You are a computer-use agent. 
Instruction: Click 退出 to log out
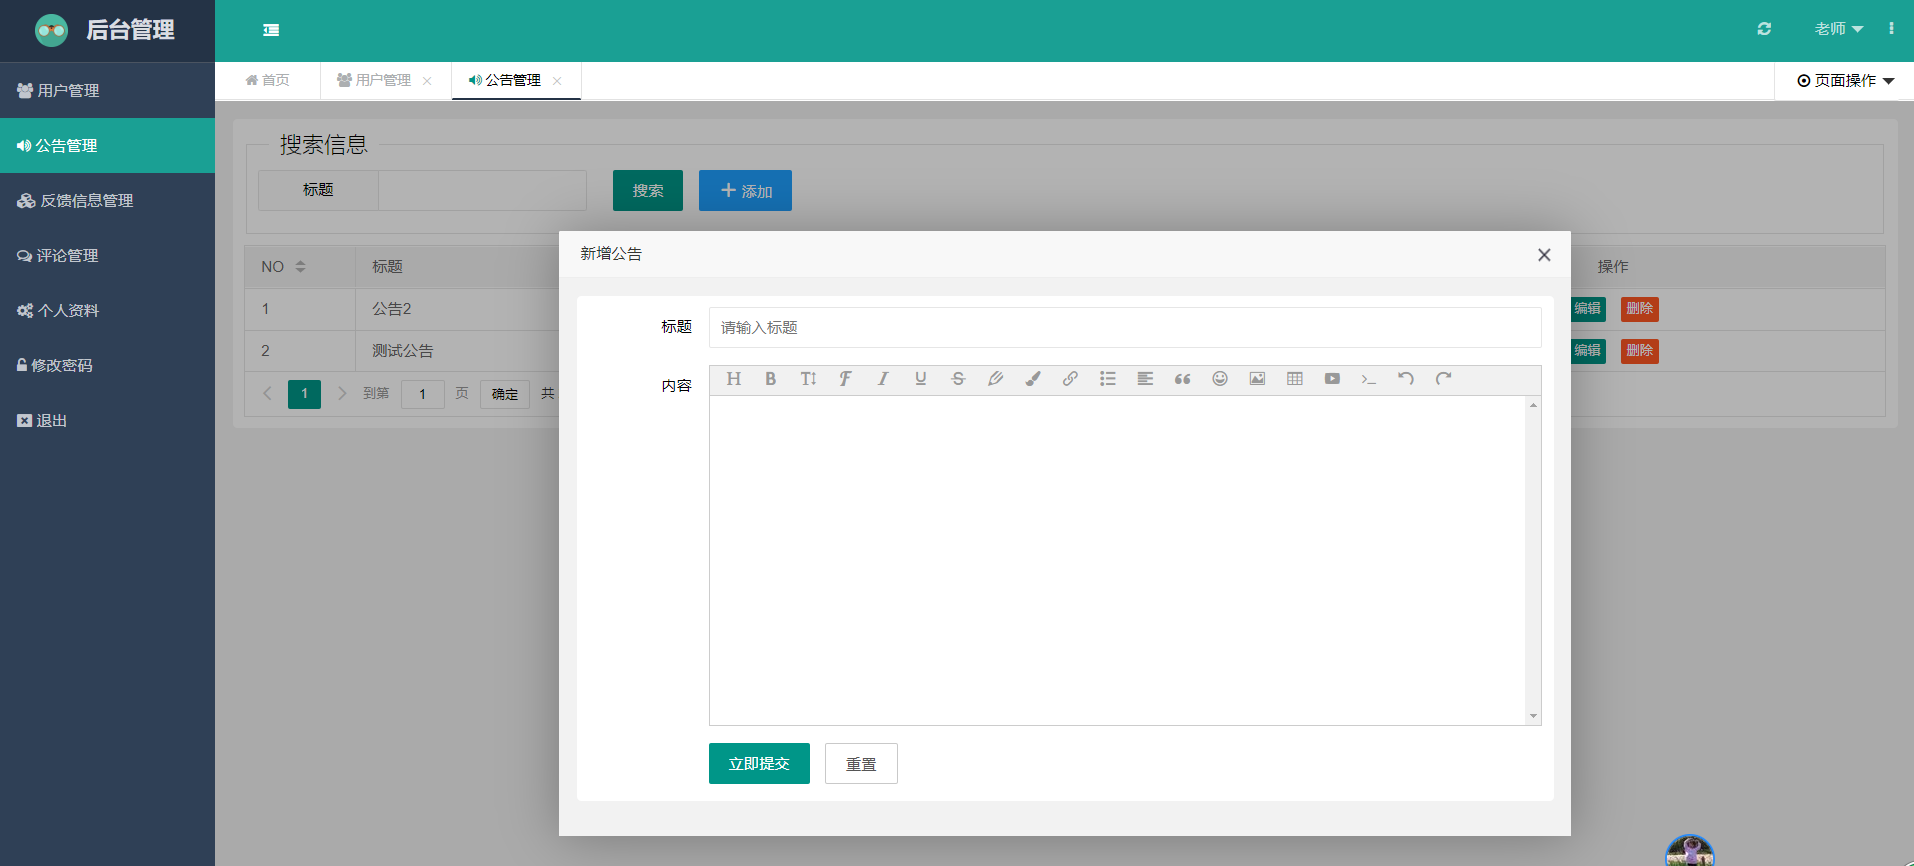click(107, 421)
